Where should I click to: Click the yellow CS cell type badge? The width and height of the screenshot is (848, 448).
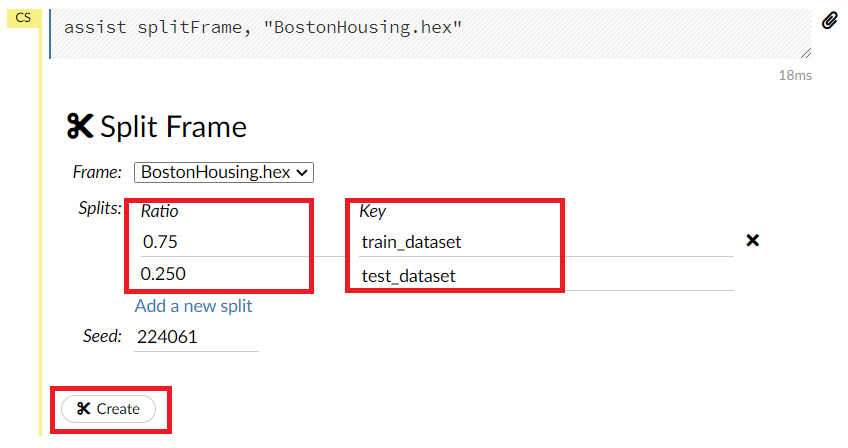coord(22,18)
